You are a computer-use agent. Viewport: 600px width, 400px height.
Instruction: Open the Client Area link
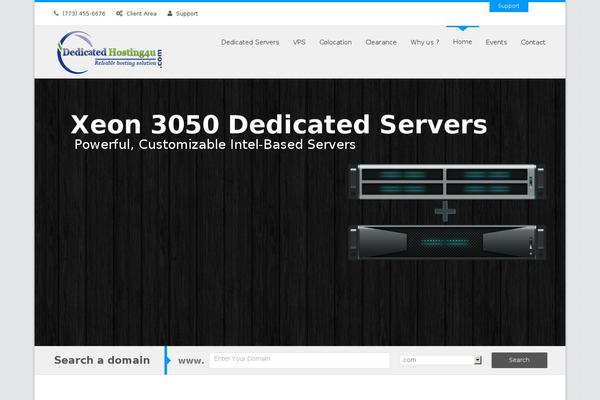(x=142, y=13)
